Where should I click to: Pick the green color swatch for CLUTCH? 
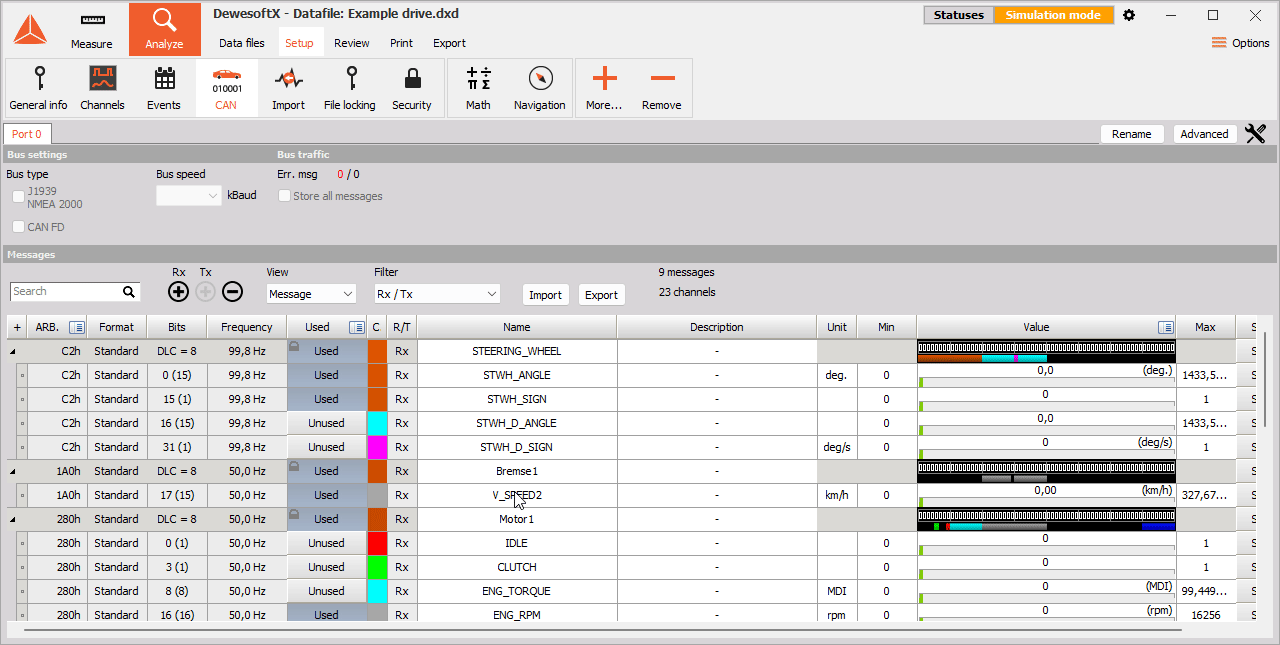(x=377, y=567)
